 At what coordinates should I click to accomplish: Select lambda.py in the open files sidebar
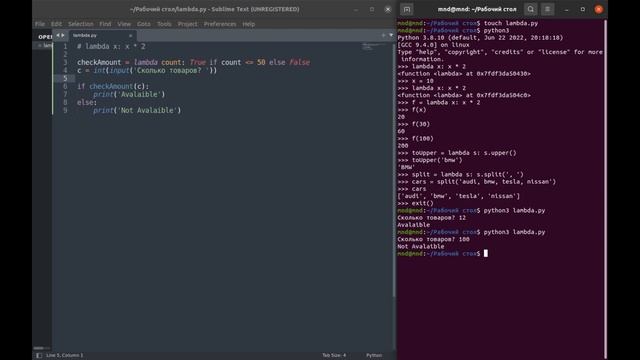(48, 45)
